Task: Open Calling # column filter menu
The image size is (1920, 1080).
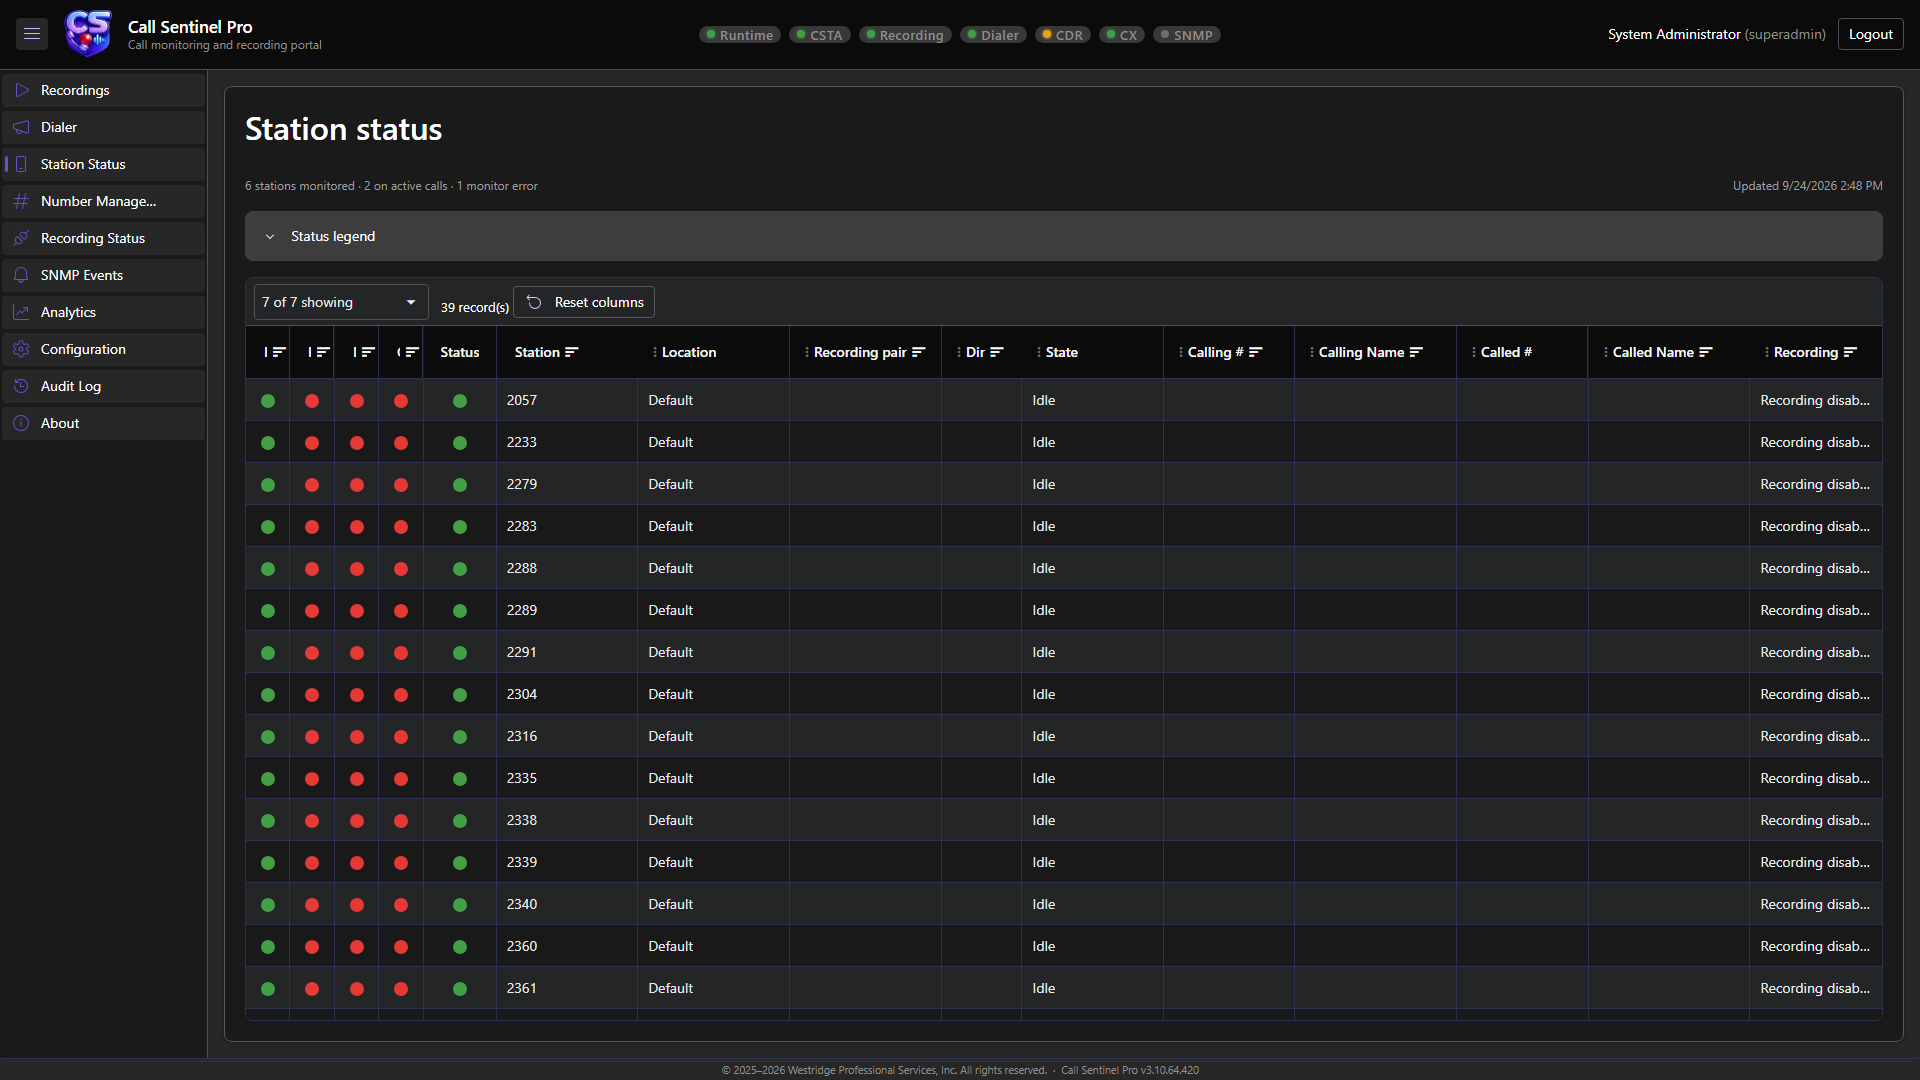Action: 1256,352
